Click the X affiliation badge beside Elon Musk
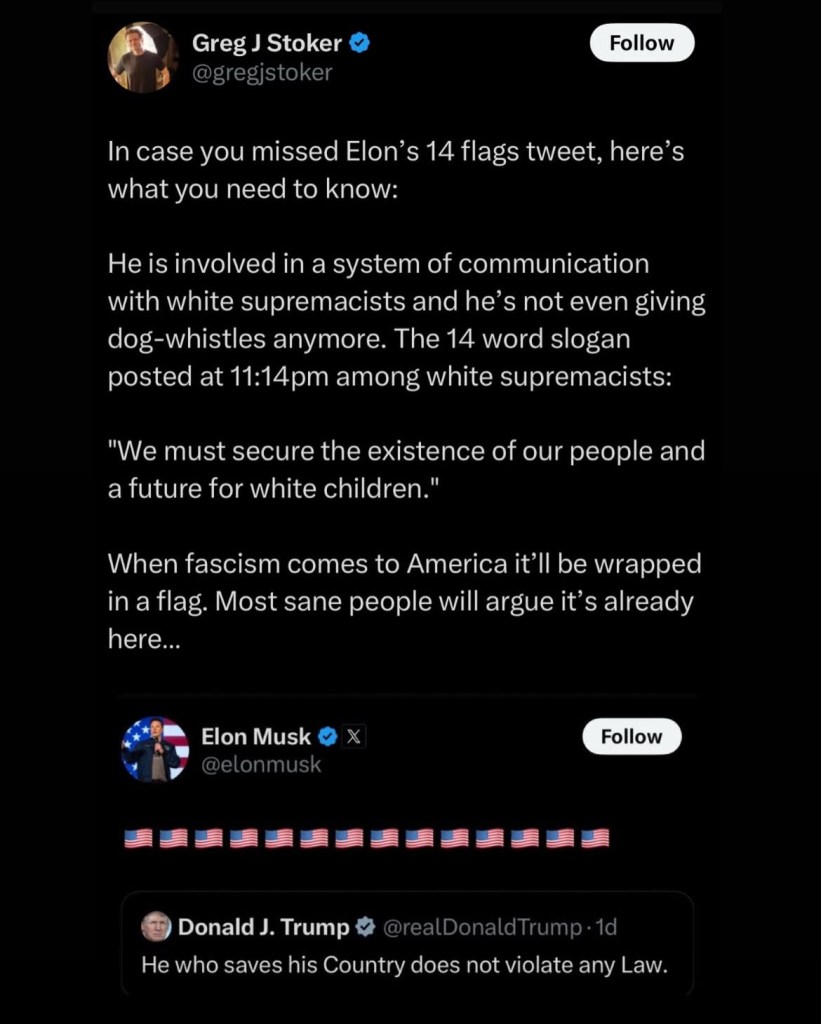 tap(354, 737)
